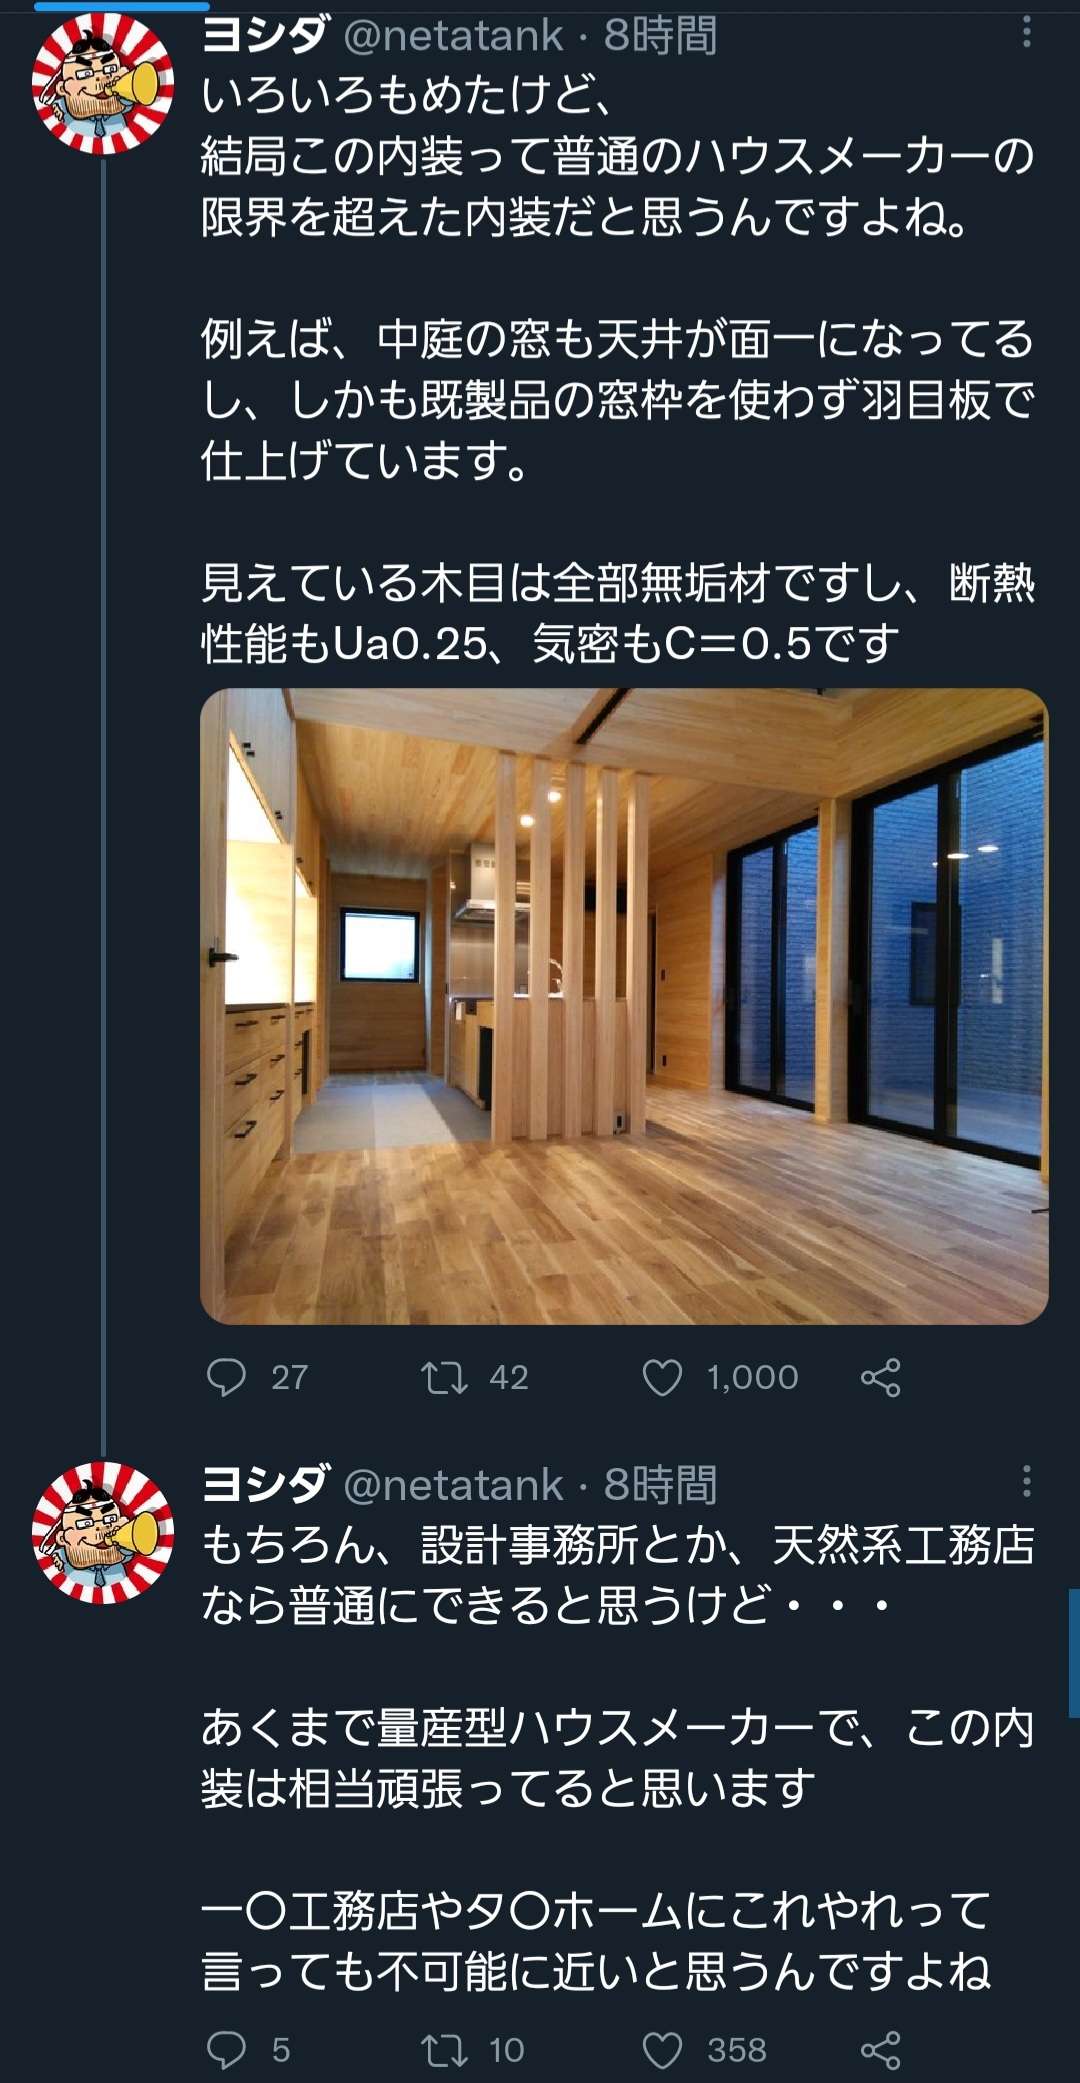View the wooden interior photo attachment
Viewport: 1080px width, 2083px height.
coord(624,1006)
